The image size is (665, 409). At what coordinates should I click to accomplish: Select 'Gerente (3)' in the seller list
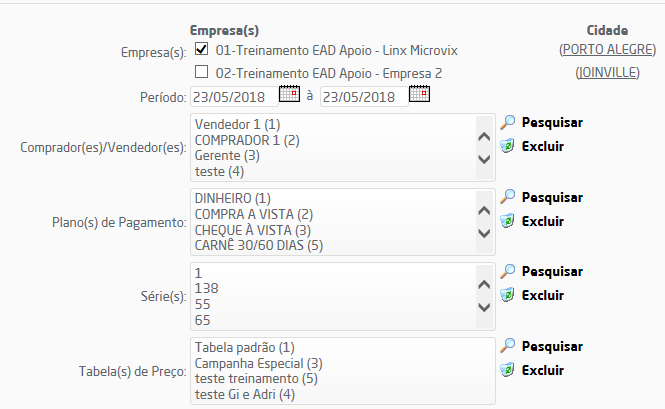pos(227,156)
